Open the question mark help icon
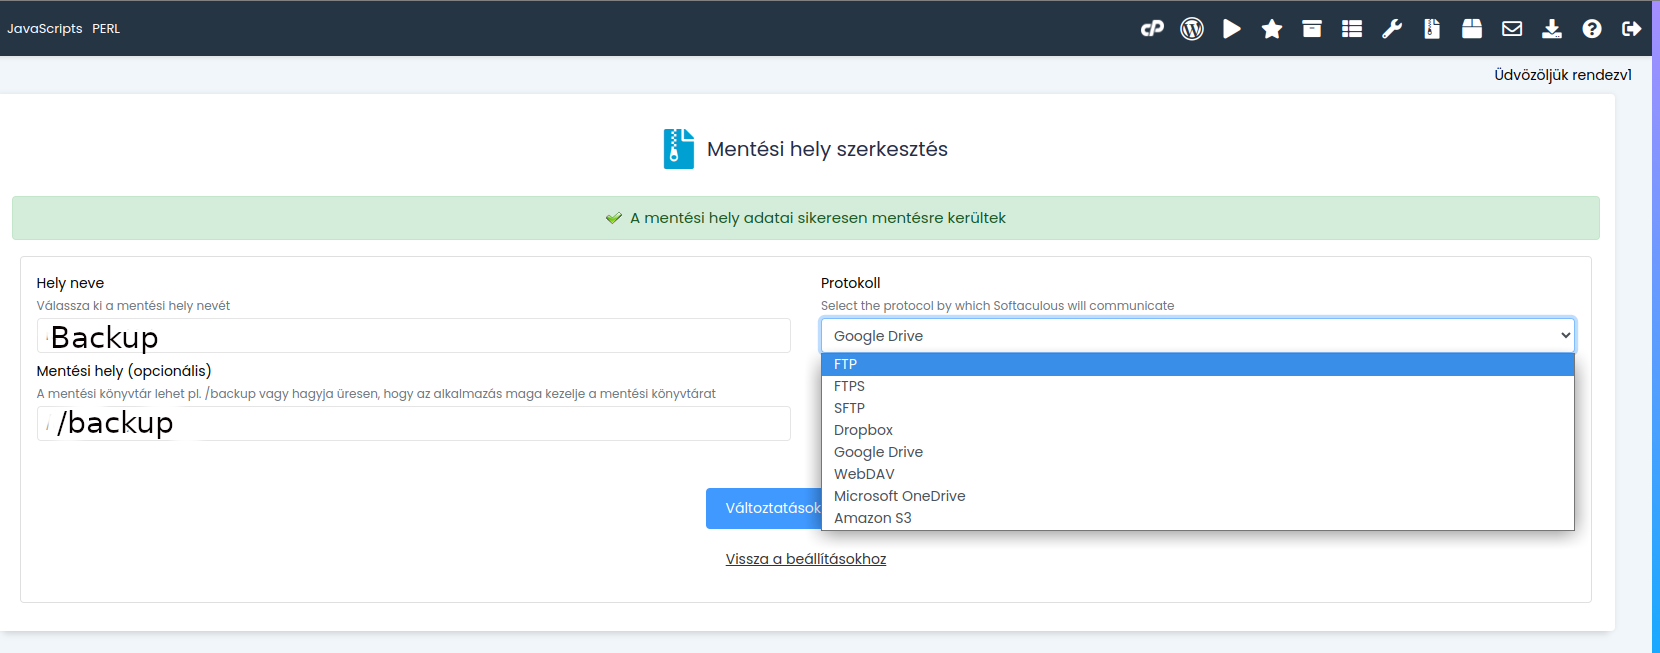Viewport: 1660px width, 653px height. tap(1592, 29)
